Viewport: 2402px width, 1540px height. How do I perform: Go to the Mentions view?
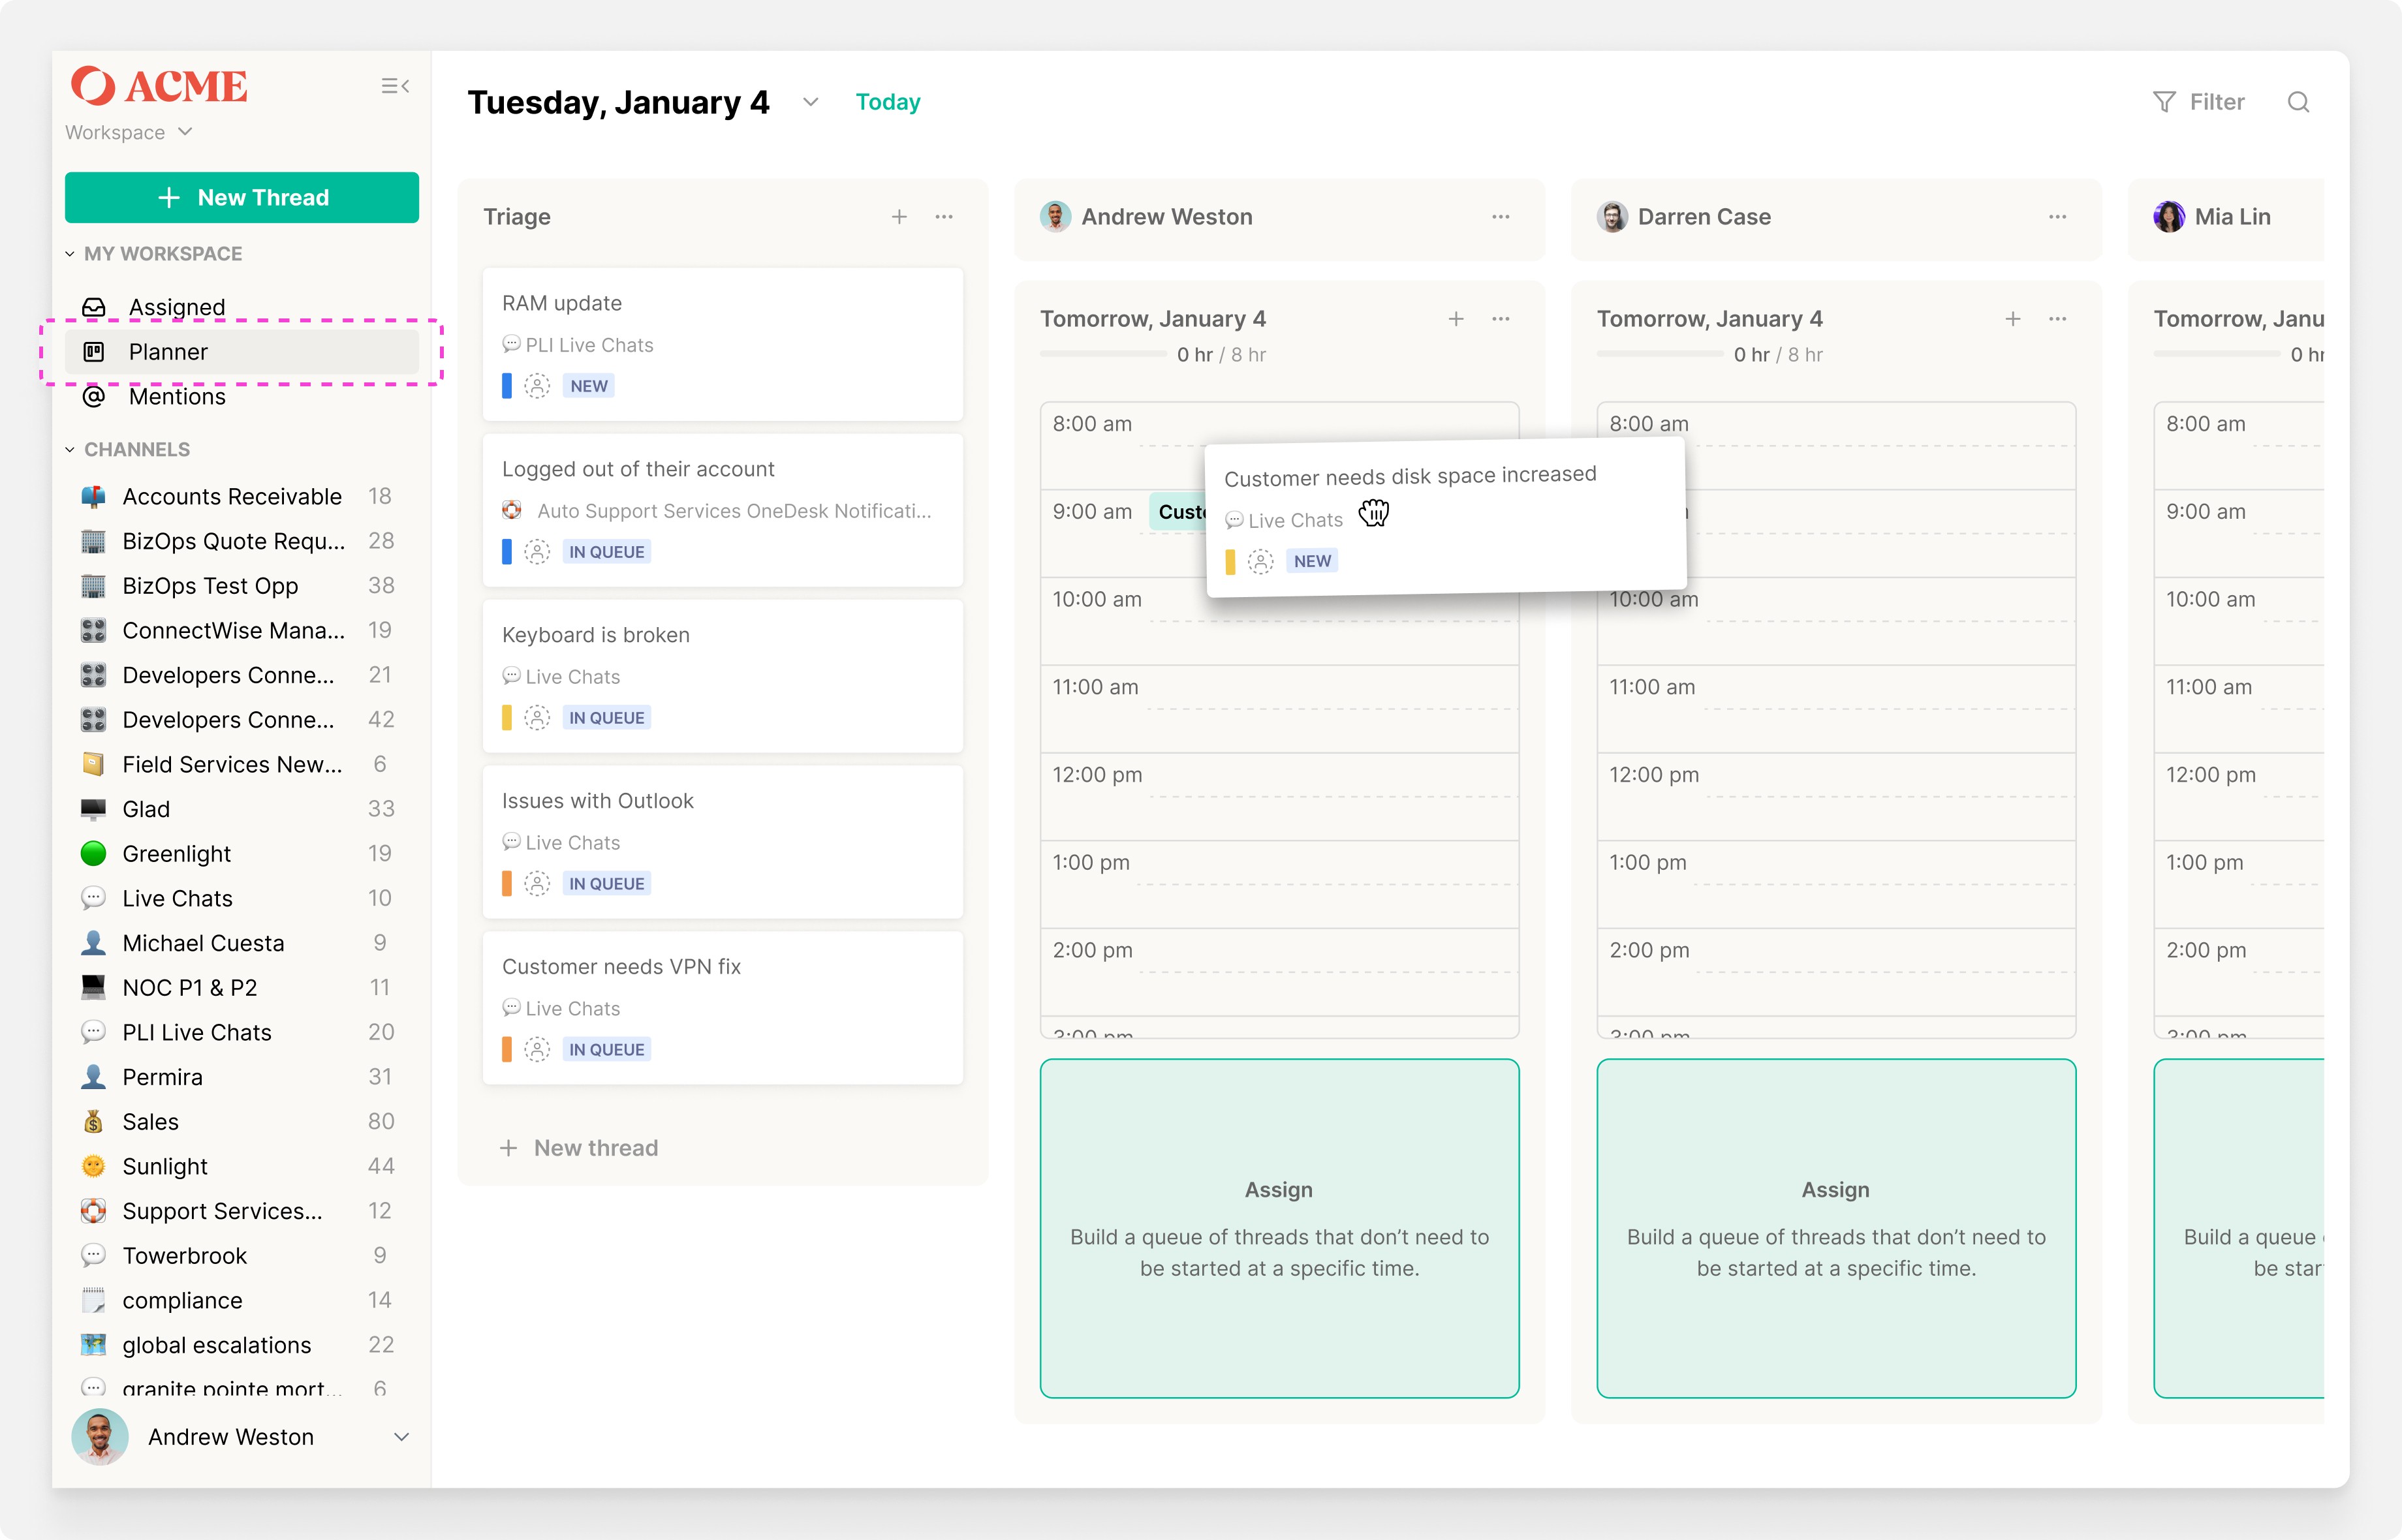pos(177,397)
